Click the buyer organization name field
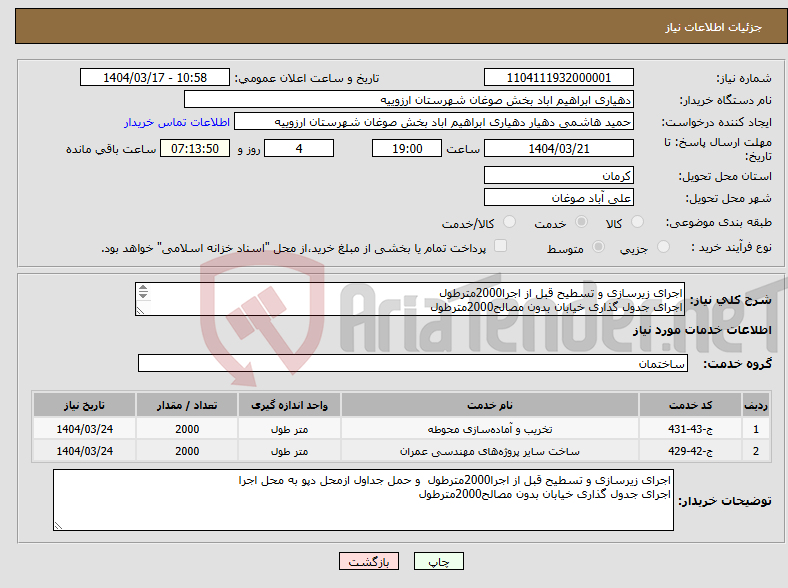788x588 pixels. click(409, 100)
